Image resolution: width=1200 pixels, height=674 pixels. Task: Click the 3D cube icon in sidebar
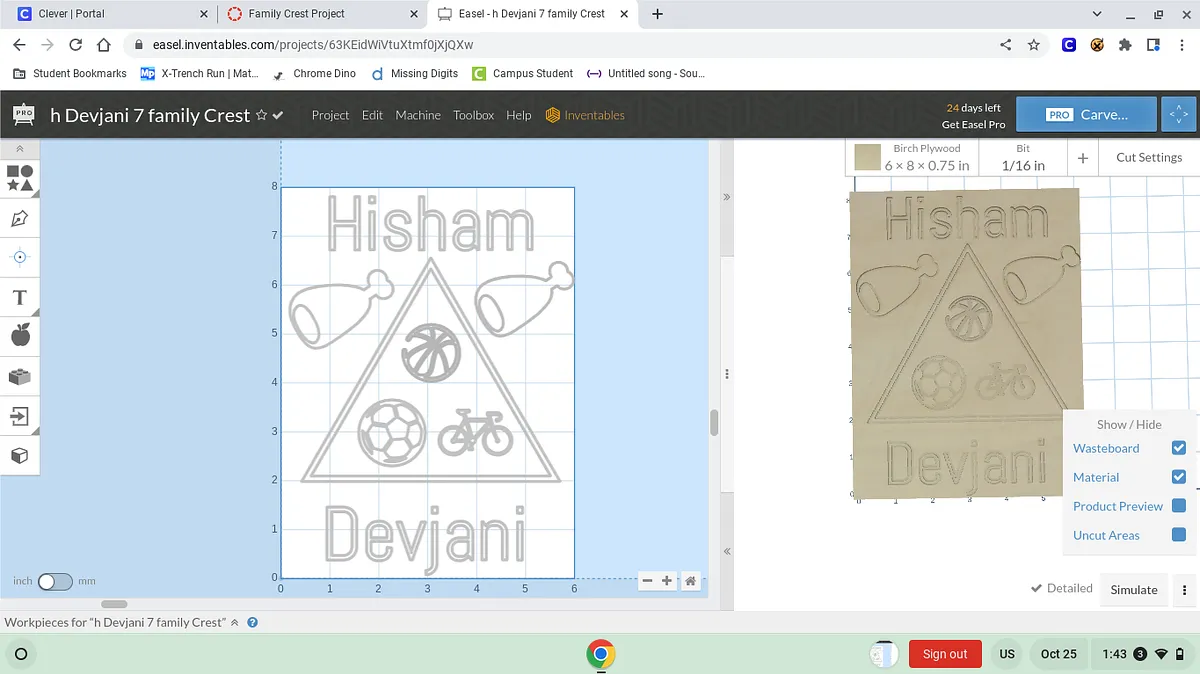click(20, 456)
